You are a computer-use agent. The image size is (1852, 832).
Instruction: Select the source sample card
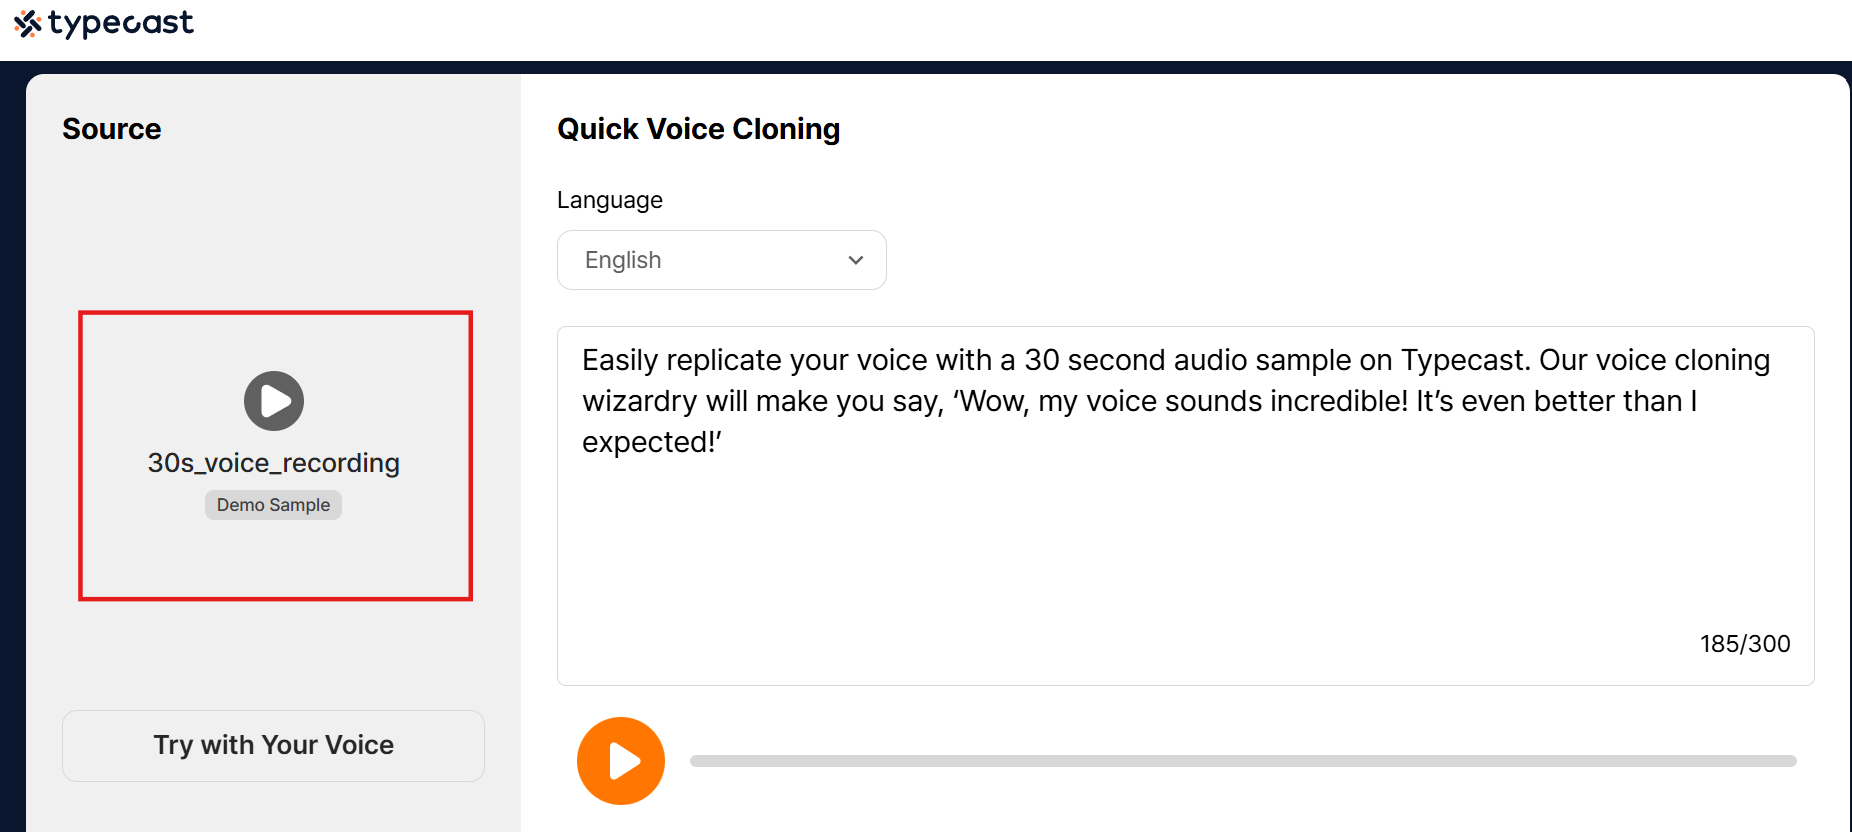(275, 456)
